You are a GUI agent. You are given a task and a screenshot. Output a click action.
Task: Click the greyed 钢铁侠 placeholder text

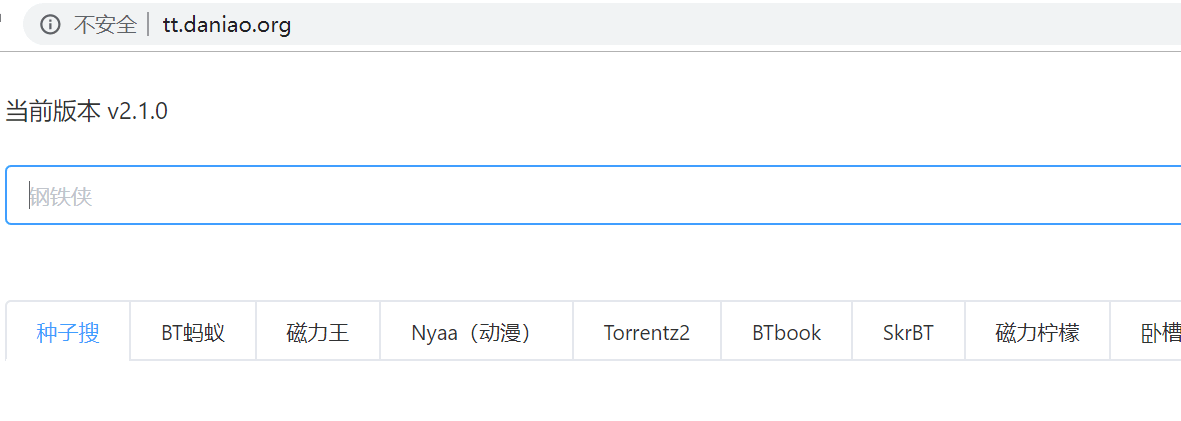(61, 197)
